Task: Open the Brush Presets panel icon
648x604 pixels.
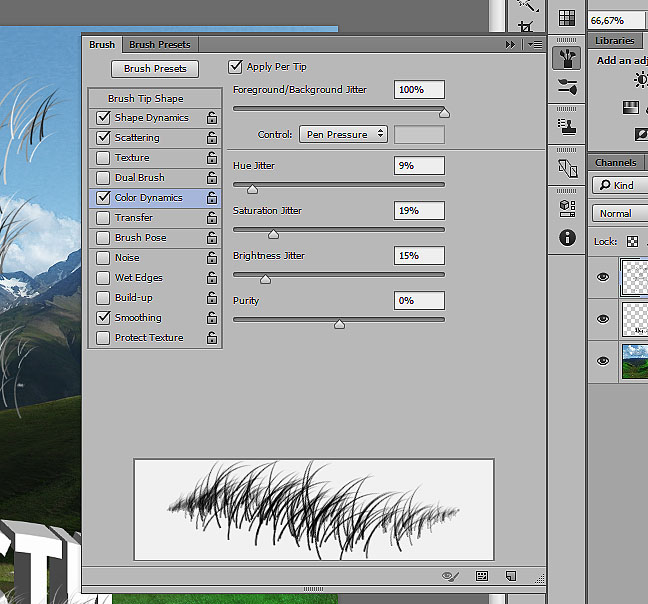Action: (567, 87)
